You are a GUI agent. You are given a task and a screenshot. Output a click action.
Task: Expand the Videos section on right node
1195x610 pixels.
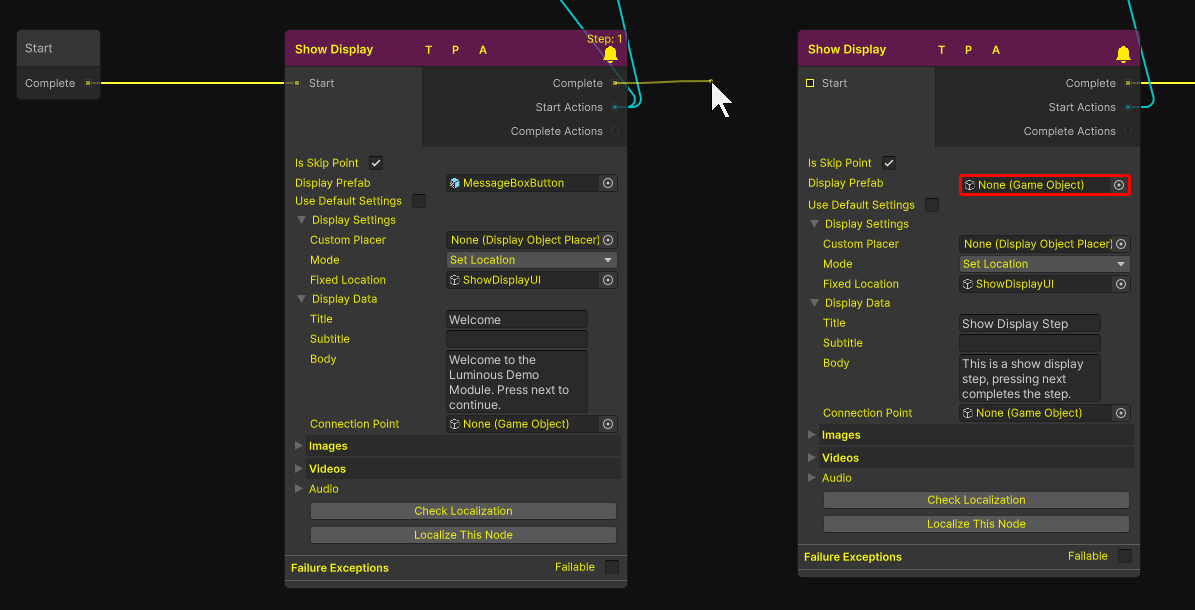click(812, 458)
